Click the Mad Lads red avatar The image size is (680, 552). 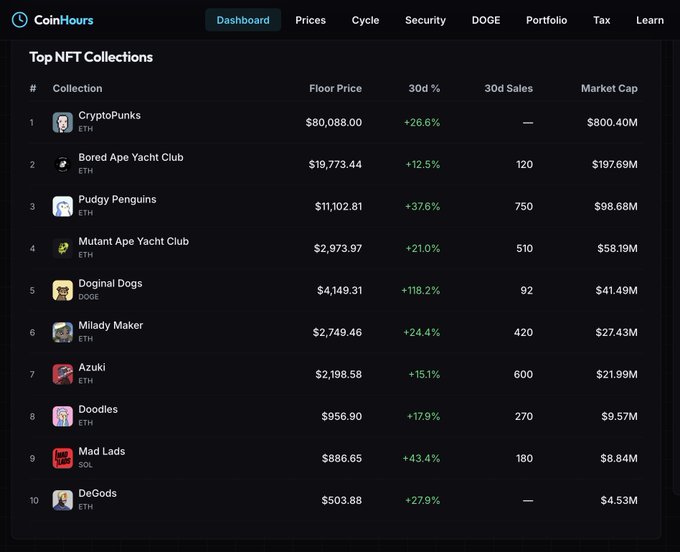point(62,458)
